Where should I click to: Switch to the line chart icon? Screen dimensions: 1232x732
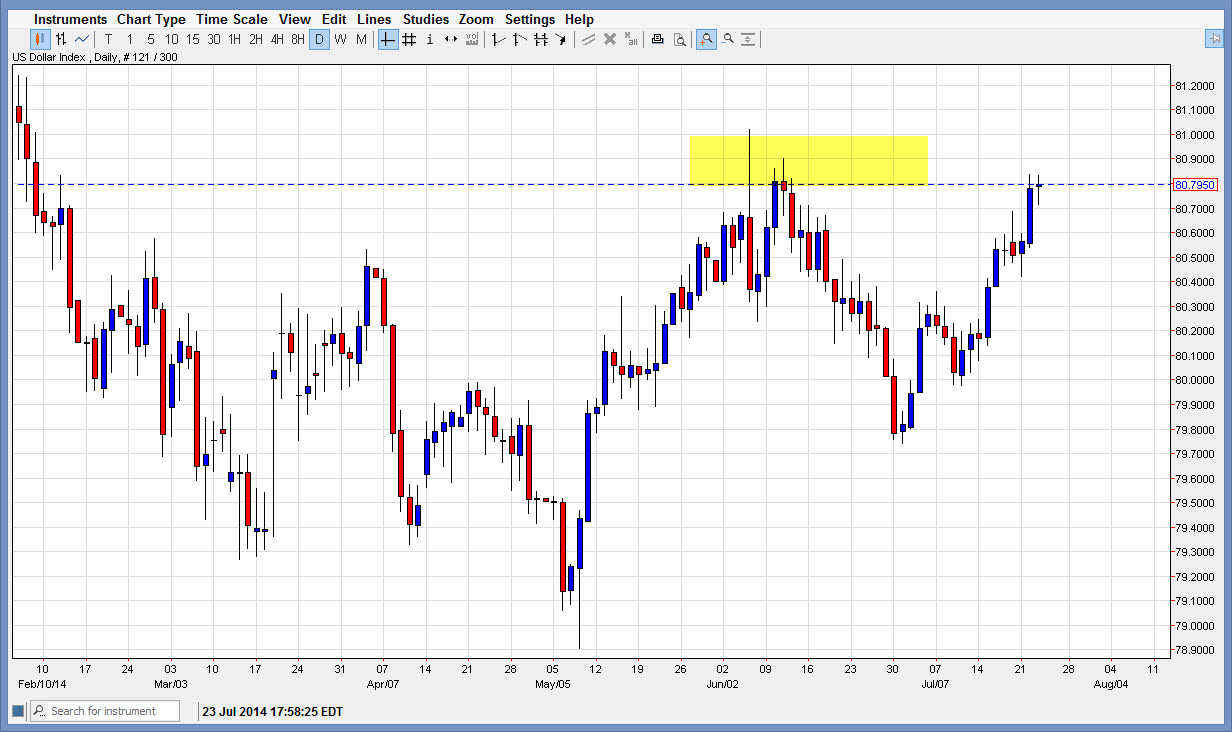82,39
